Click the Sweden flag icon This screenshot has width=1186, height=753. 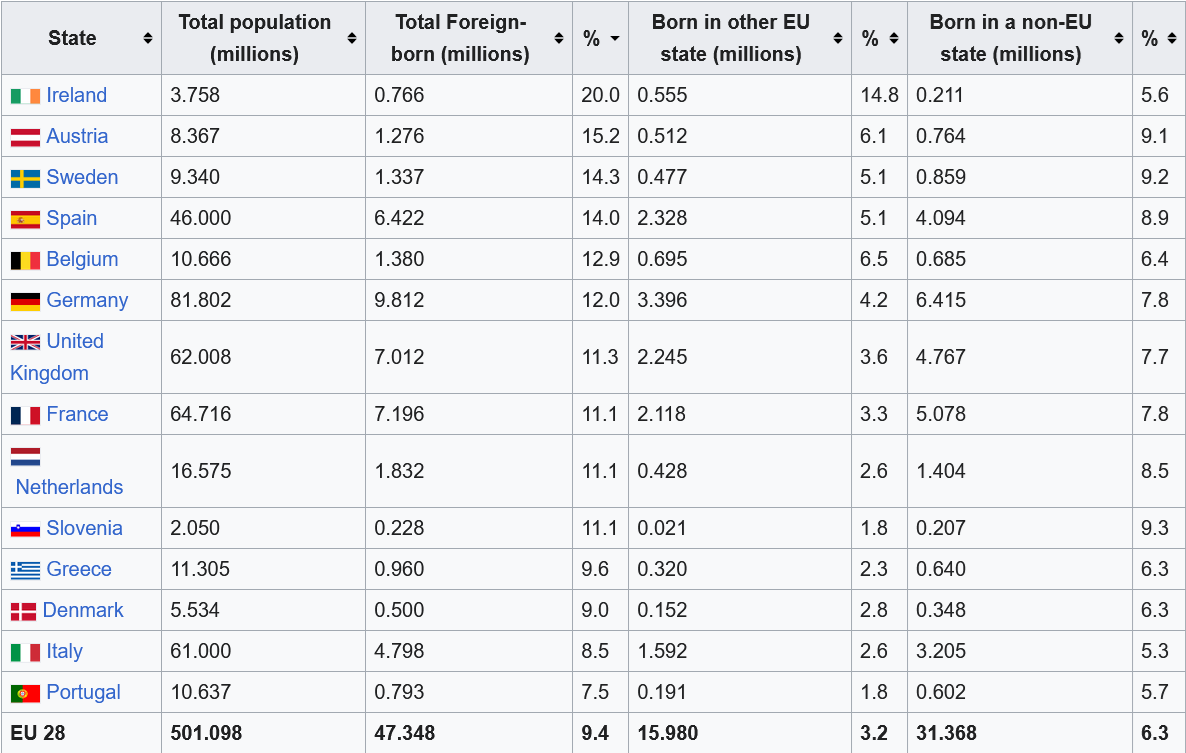[26, 178]
